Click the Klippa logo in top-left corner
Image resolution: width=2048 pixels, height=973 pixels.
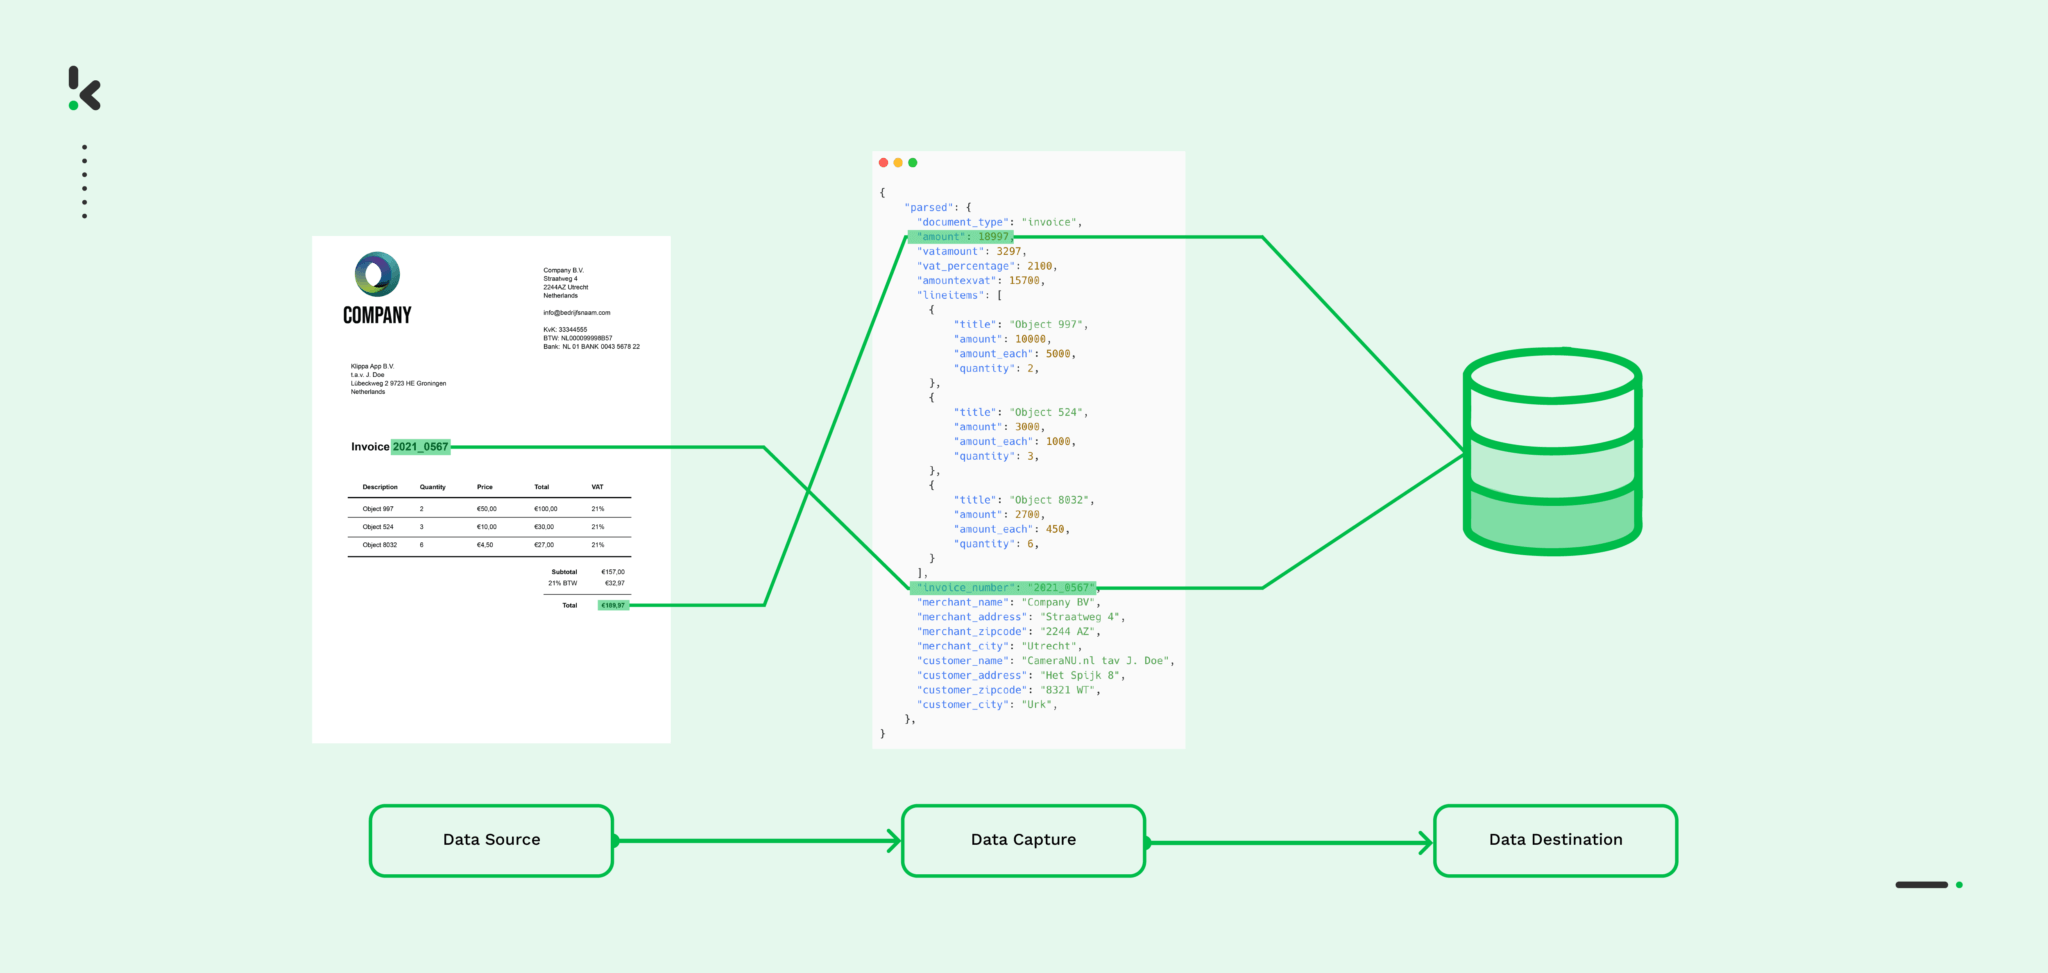(x=84, y=89)
